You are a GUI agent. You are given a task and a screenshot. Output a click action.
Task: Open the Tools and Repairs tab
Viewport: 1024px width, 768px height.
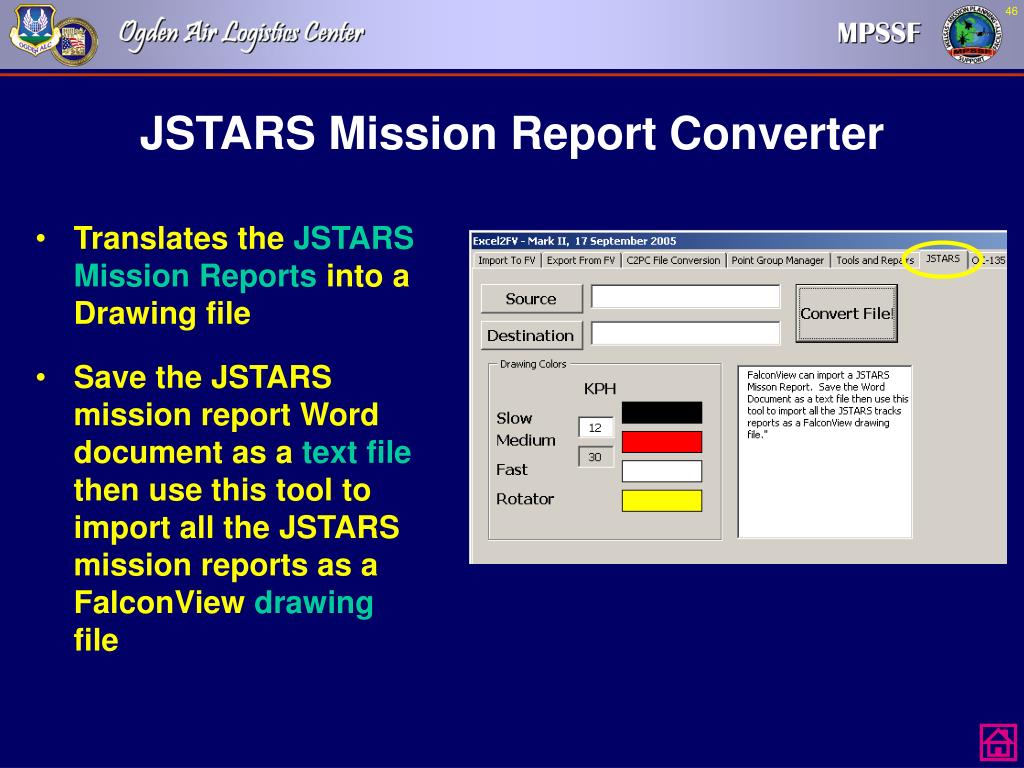pyautogui.click(x=874, y=261)
